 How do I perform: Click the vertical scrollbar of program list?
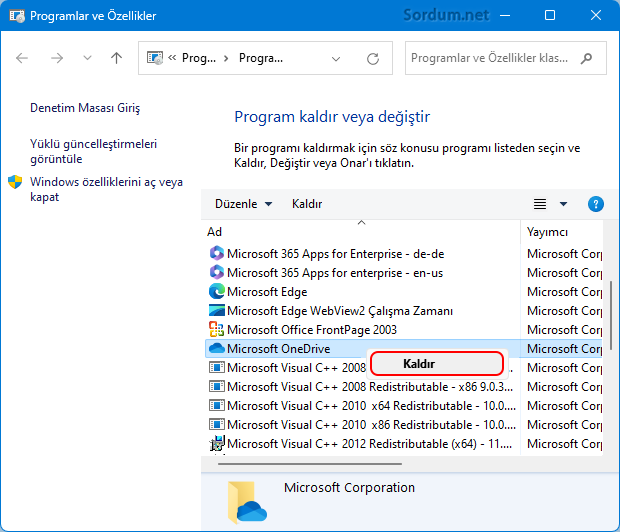point(611,315)
